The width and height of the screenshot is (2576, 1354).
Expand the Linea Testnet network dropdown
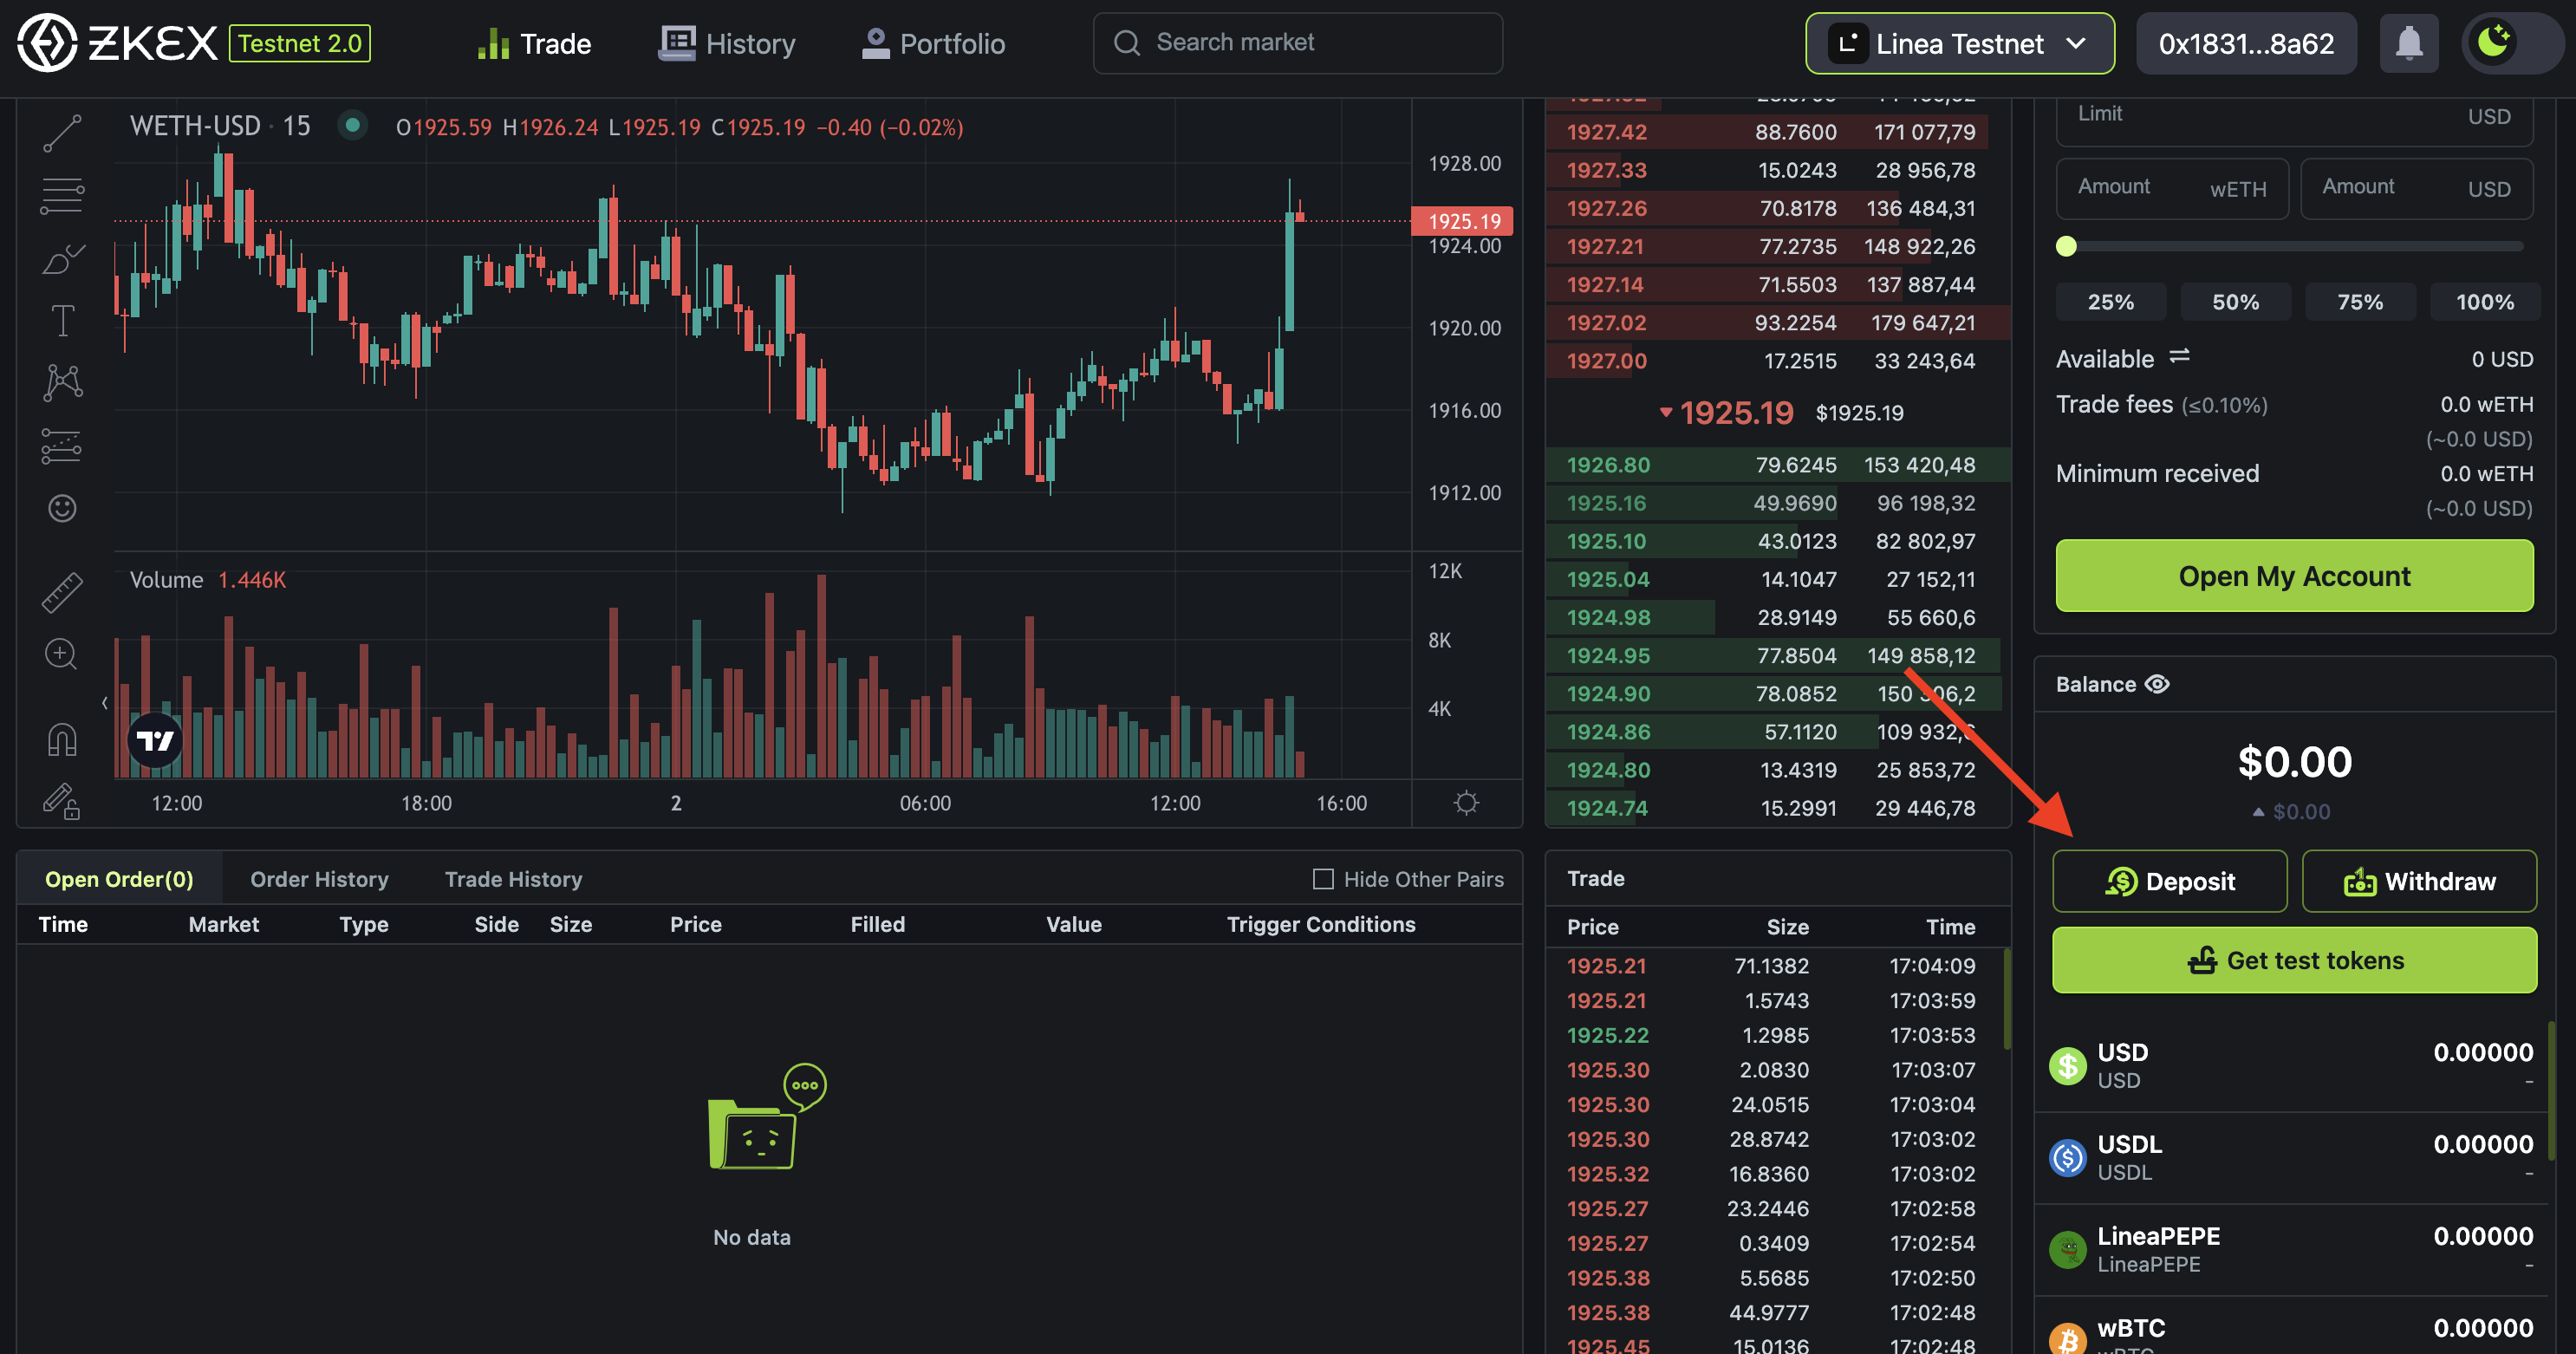[x=1959, y=44]
